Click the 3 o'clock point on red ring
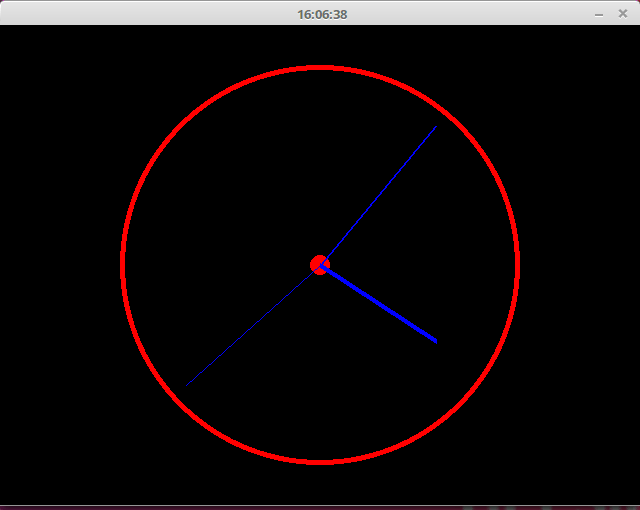The image size is (640, 510). pos(517,265)
